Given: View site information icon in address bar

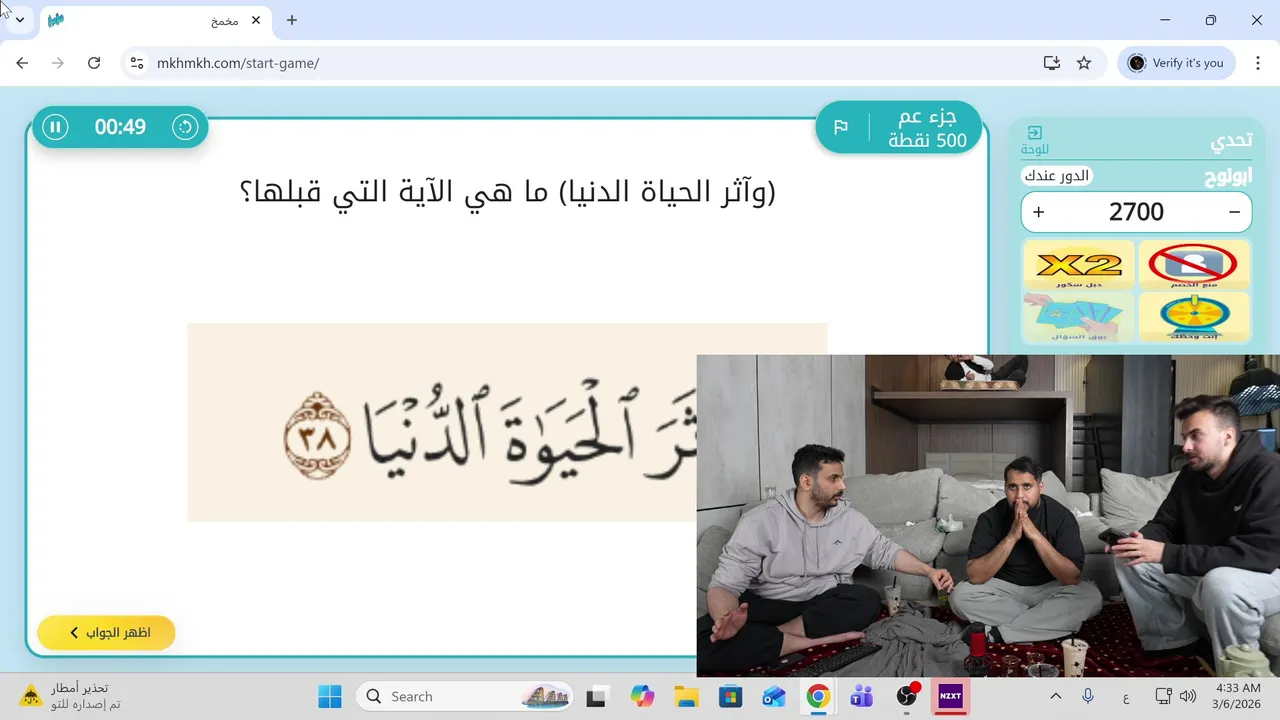Looking at the screenshot, I should (x=137, y=63).
